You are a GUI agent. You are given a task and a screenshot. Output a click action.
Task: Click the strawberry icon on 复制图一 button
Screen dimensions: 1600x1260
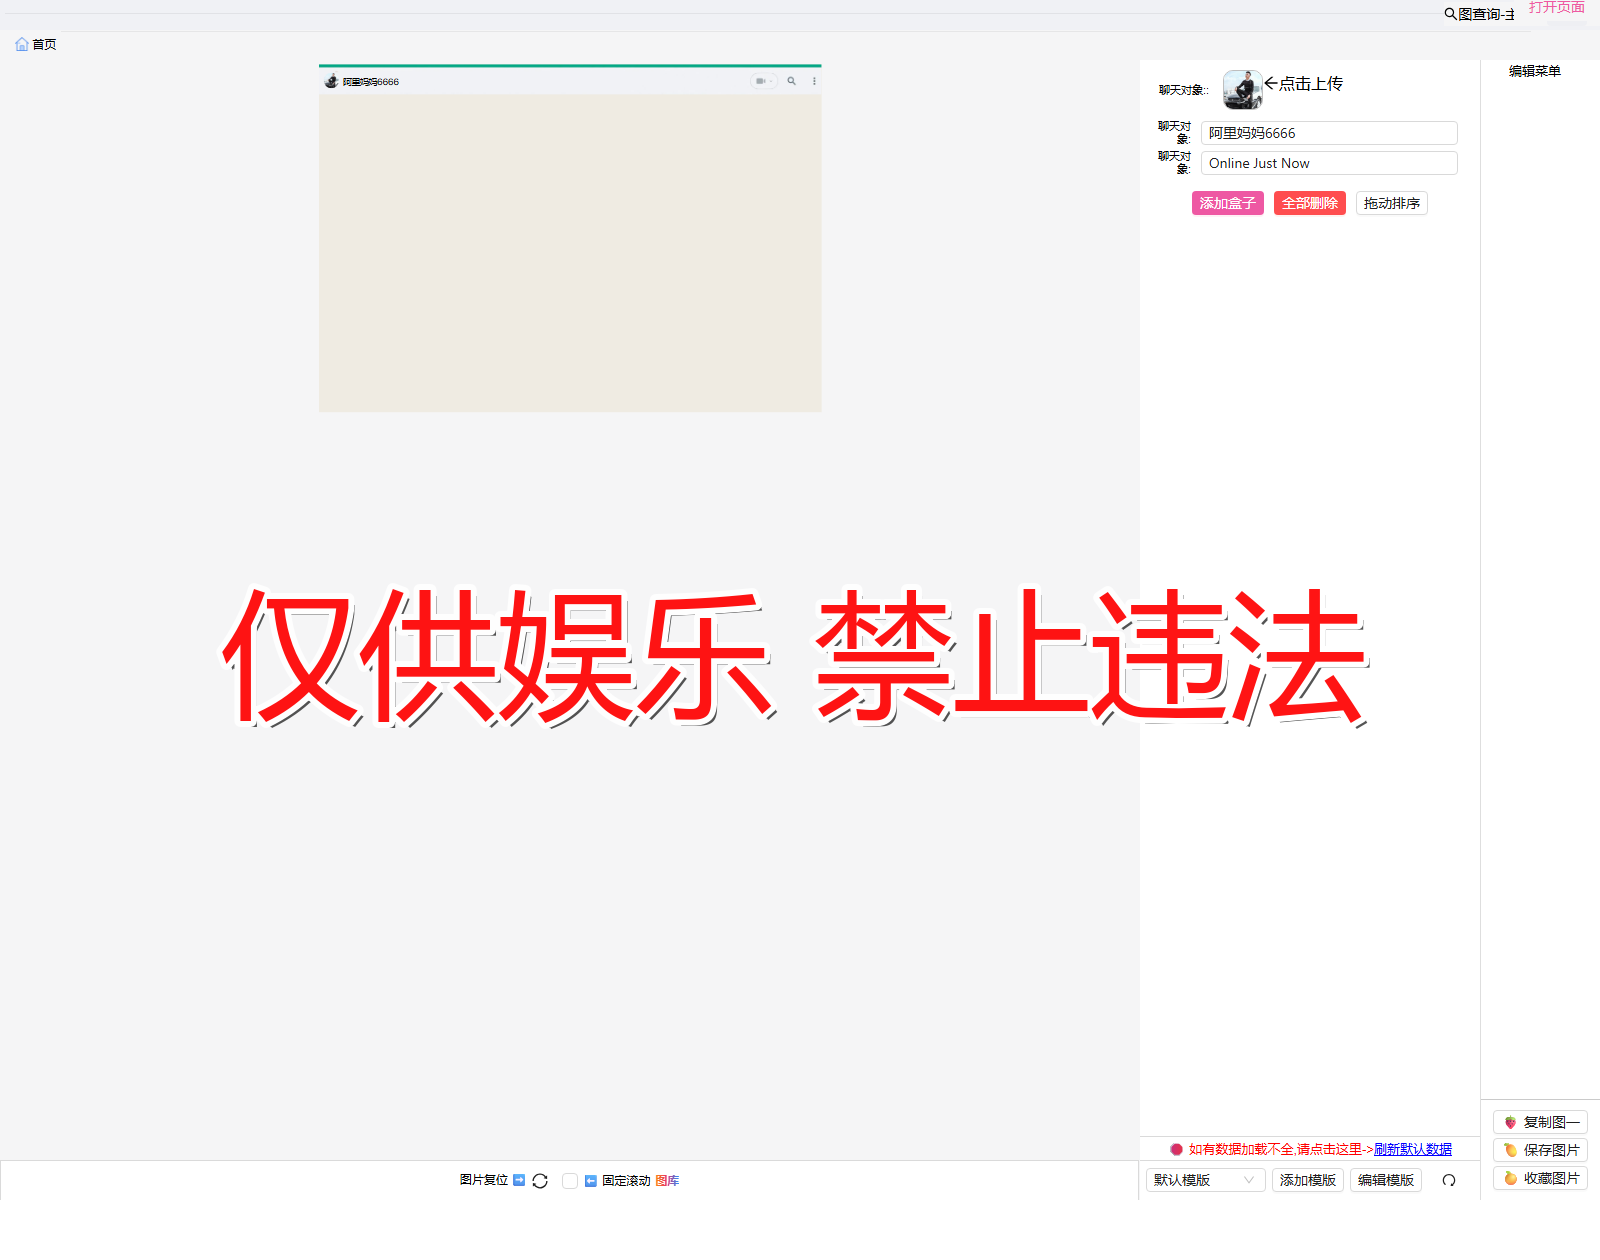1510,1121
